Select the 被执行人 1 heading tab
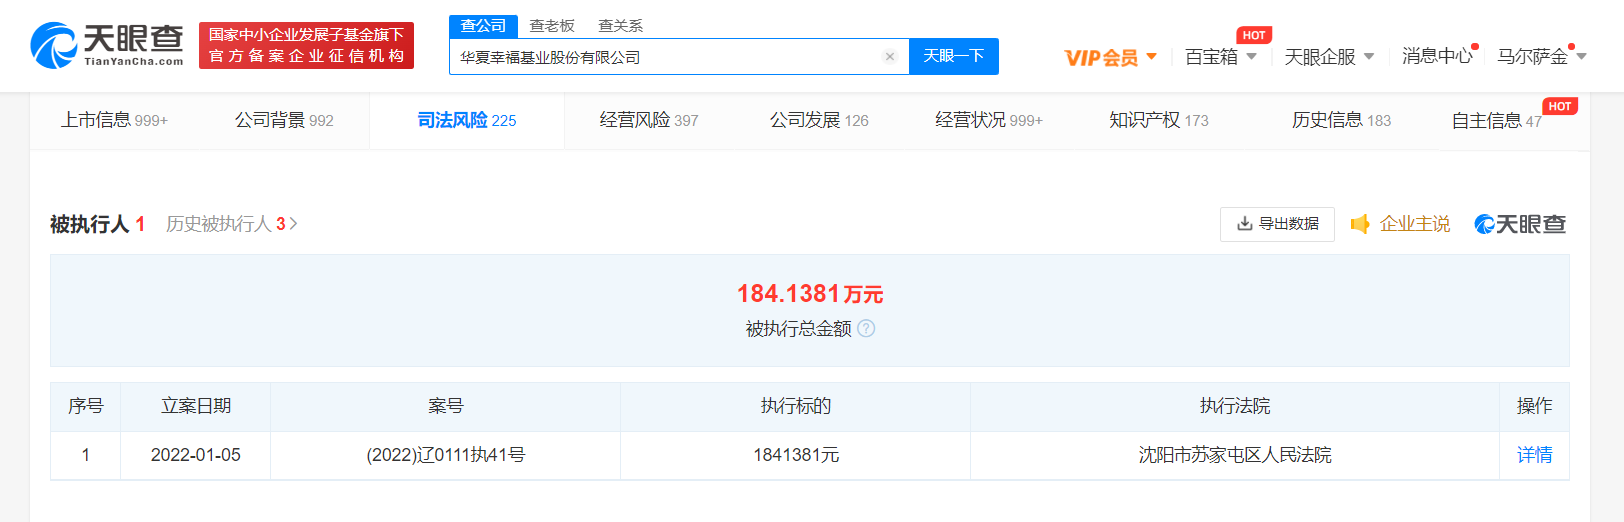The image size is (1624, 522). click(98, 224)
